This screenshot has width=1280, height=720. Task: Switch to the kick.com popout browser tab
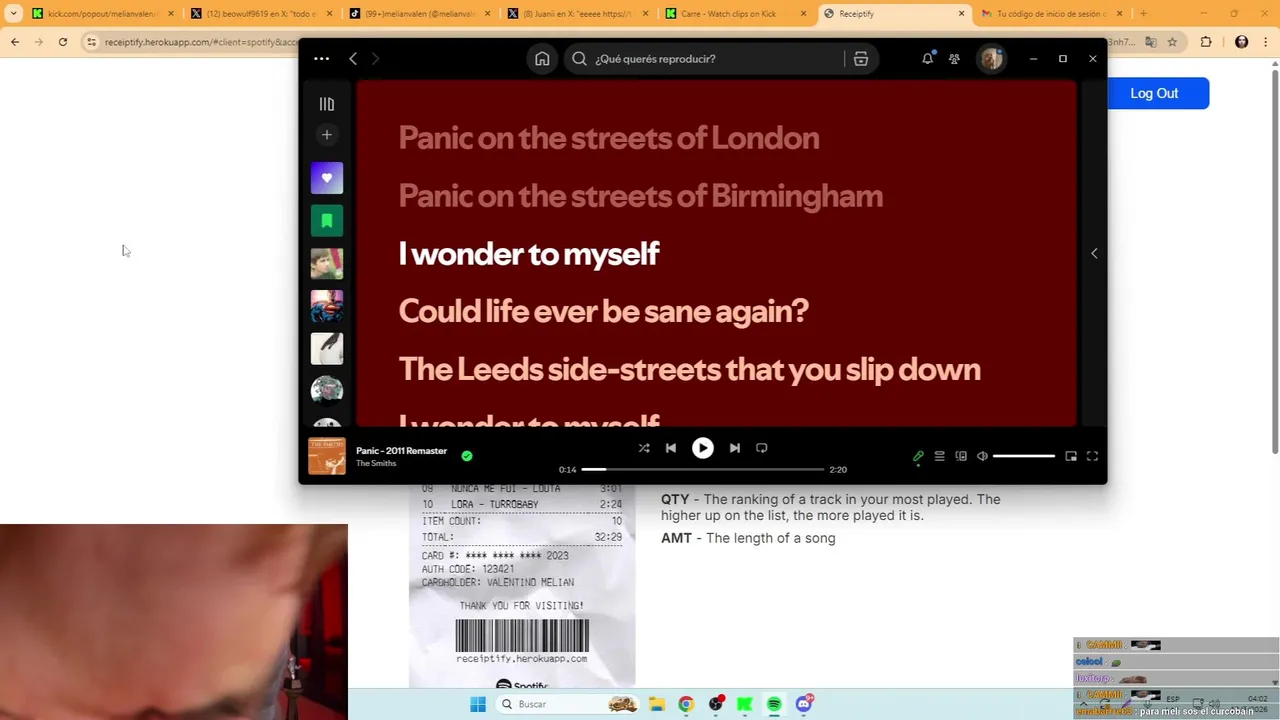point(101,14)
